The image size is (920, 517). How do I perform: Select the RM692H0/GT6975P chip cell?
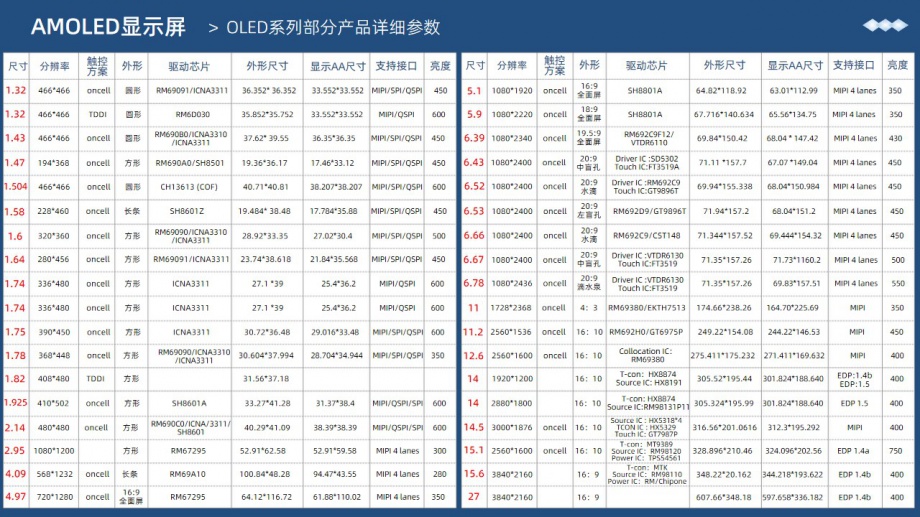pyautogui.click(x=645, y=331)
